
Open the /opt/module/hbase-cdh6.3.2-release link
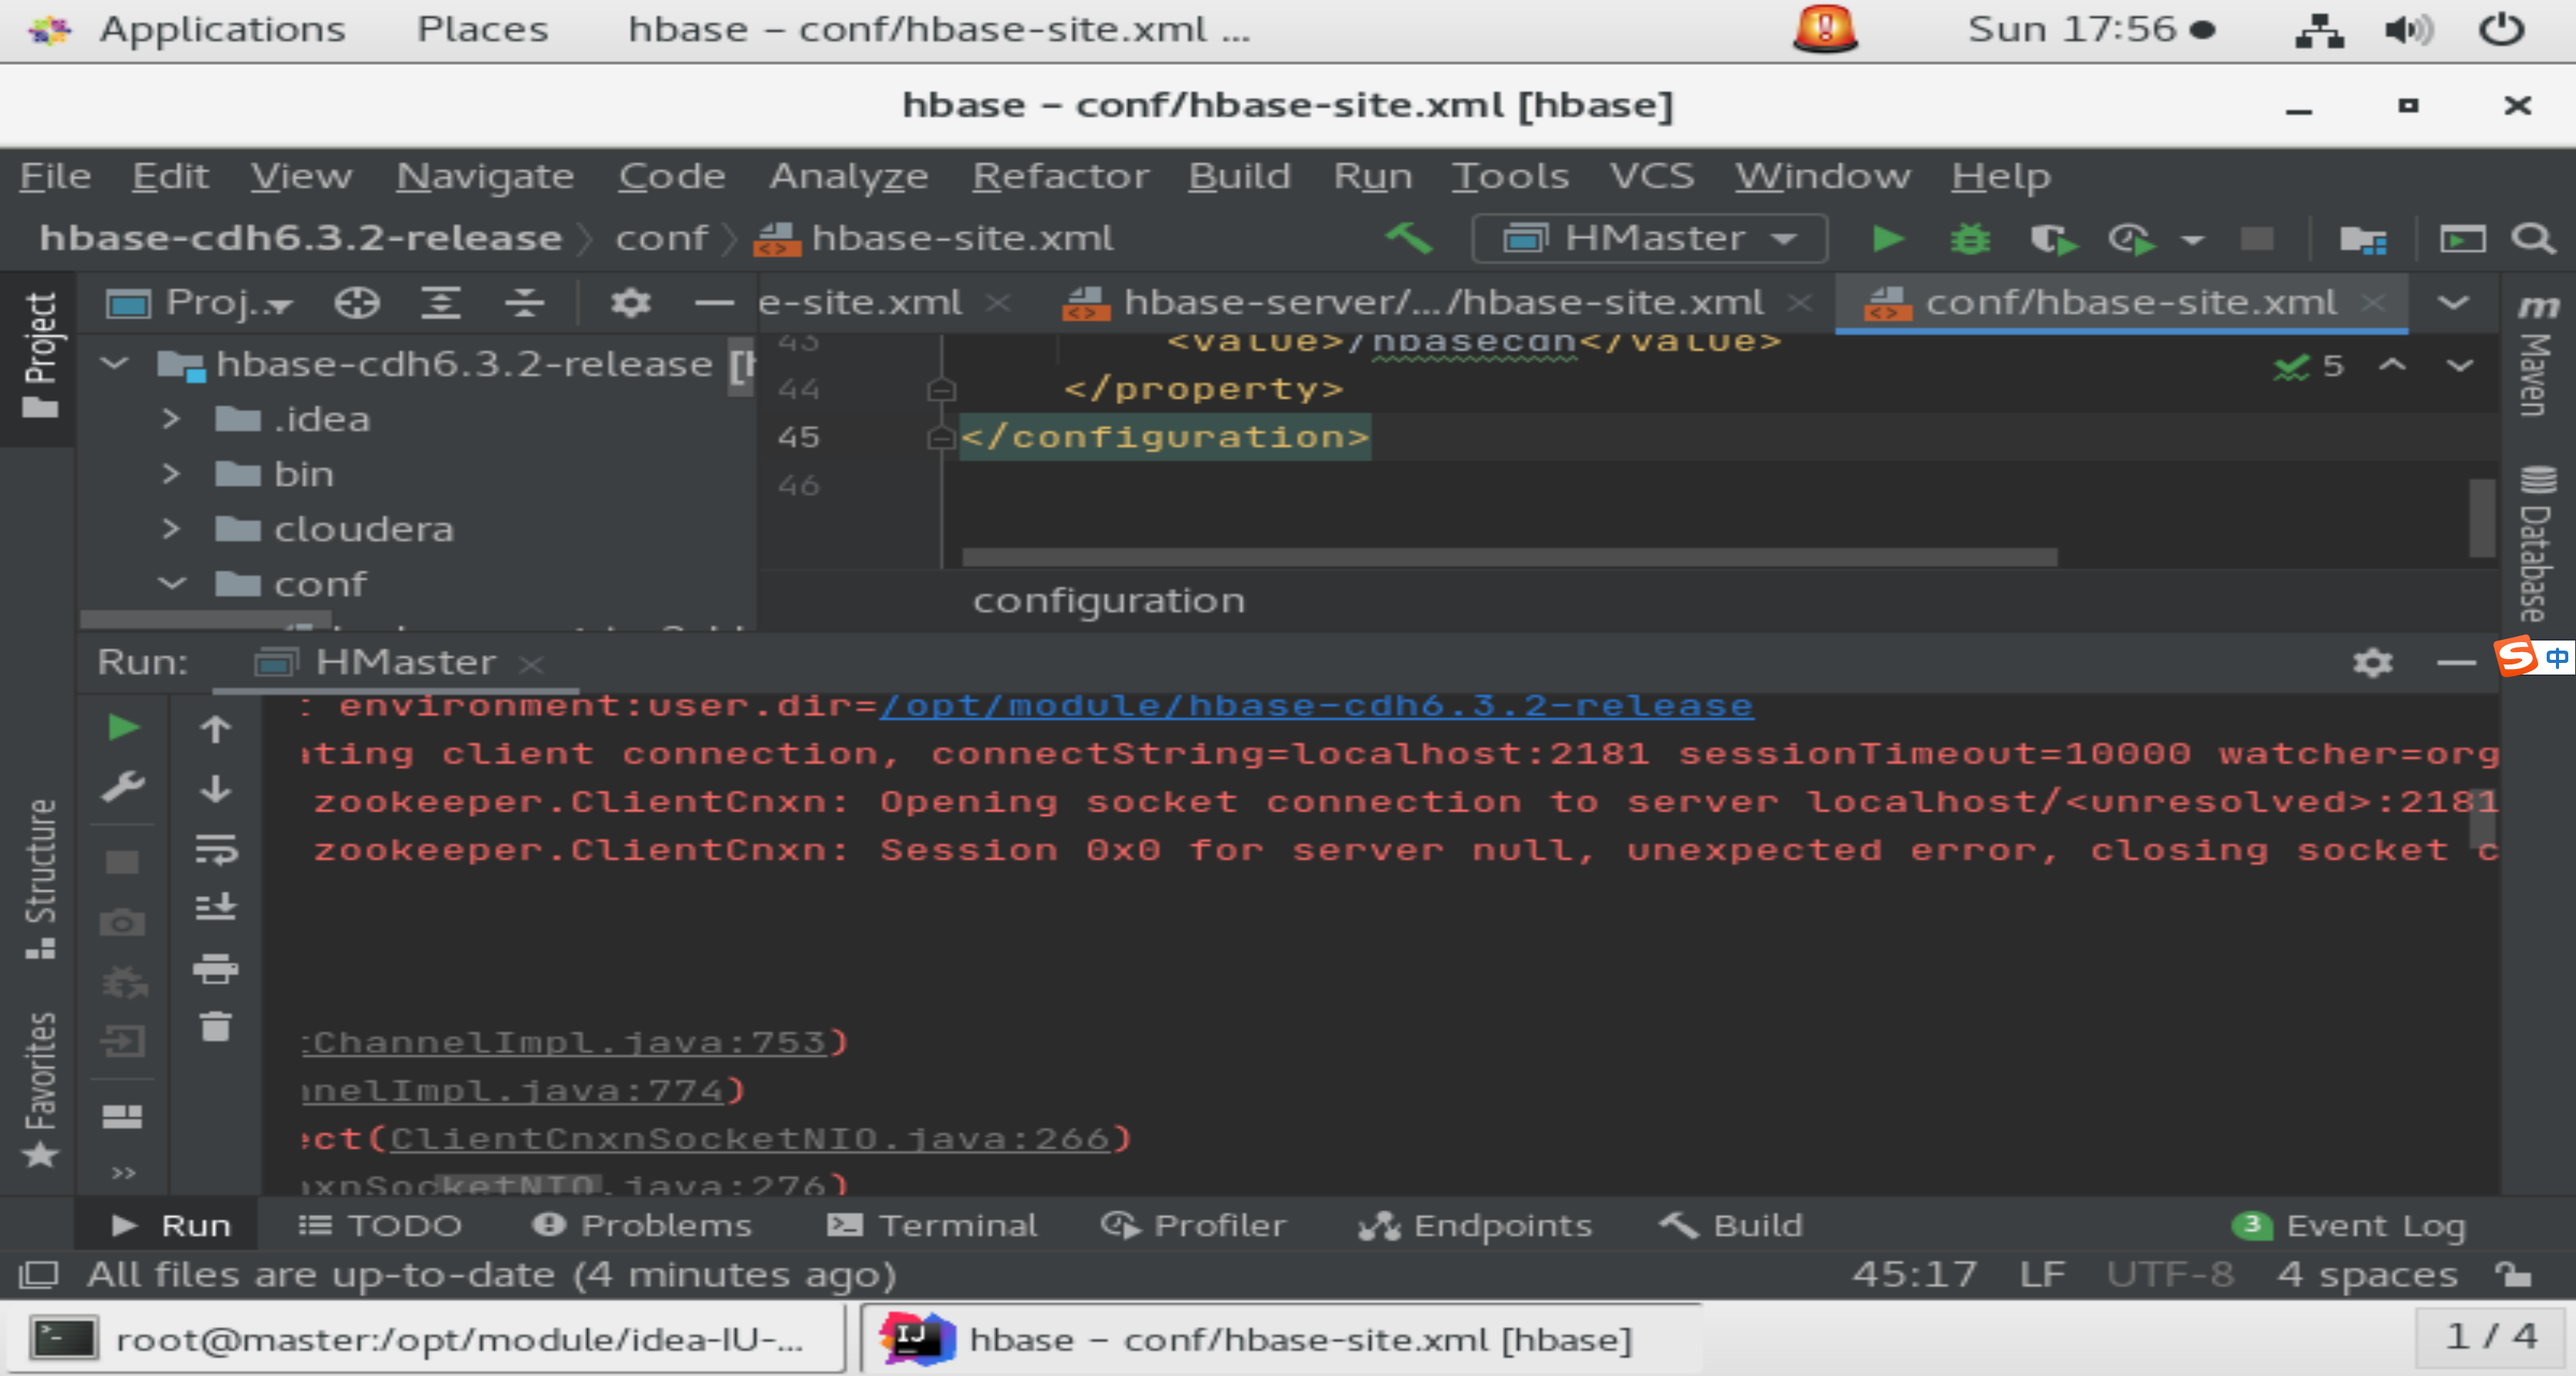pos(1315,706)
